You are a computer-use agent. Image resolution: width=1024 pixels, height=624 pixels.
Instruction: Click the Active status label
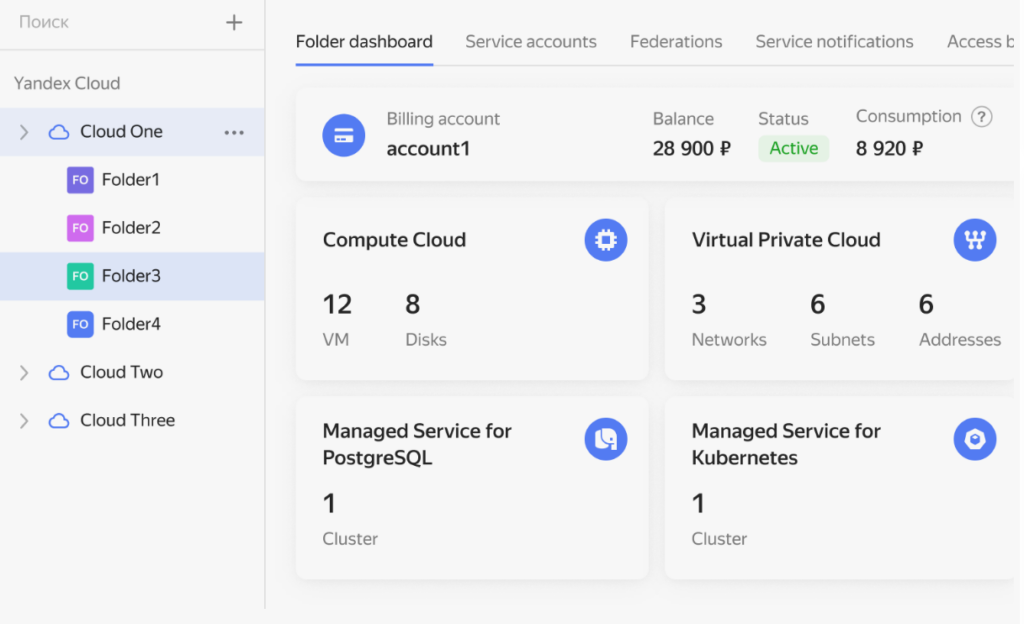click(x=793, y=148)
